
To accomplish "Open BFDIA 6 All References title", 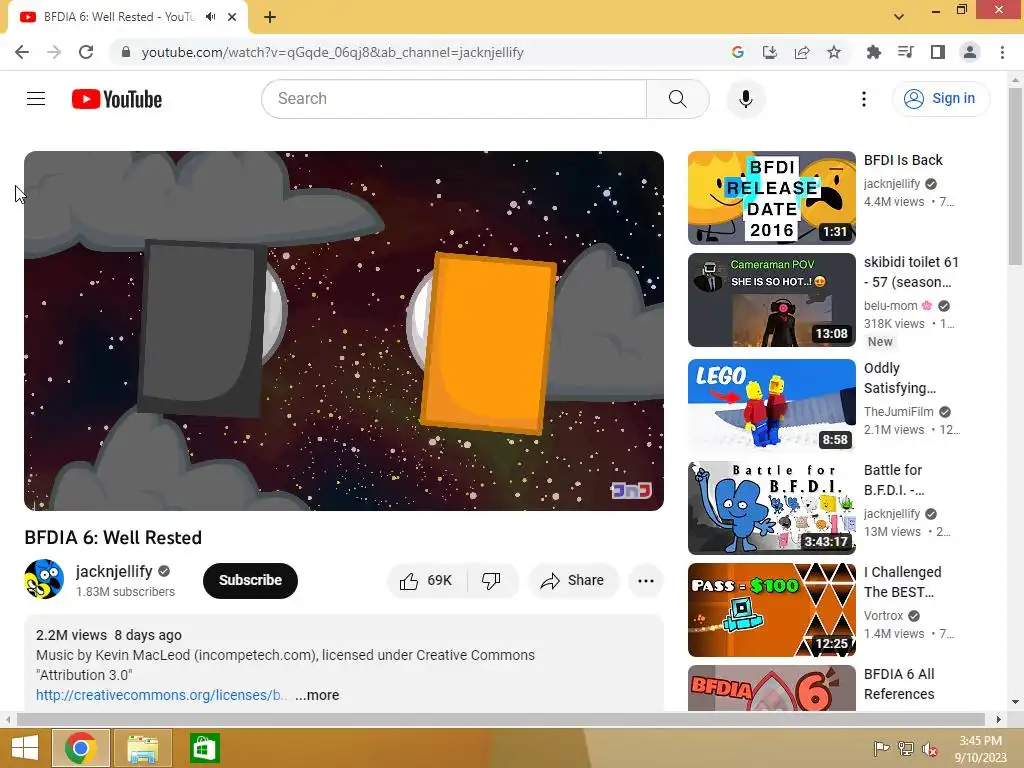I will (899, 684).
